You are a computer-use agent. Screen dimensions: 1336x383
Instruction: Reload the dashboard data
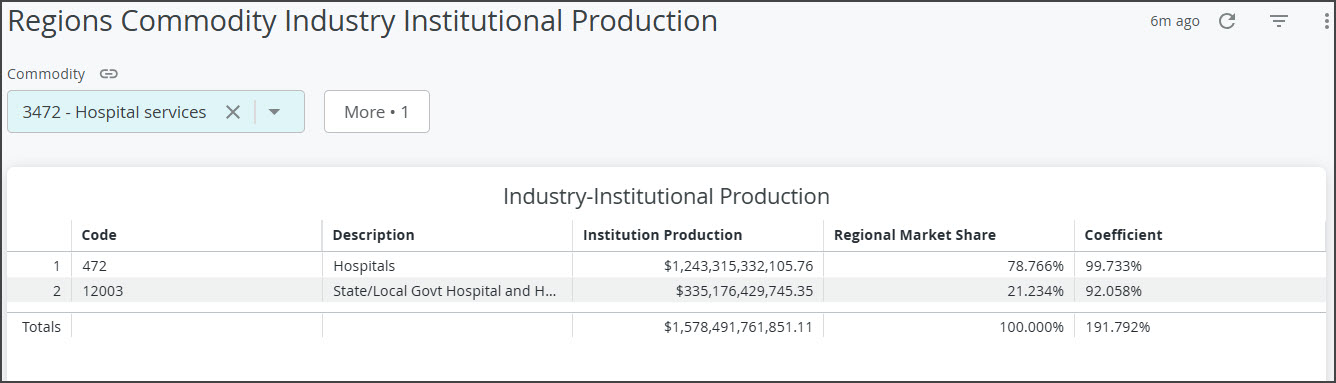point(1227,21)
